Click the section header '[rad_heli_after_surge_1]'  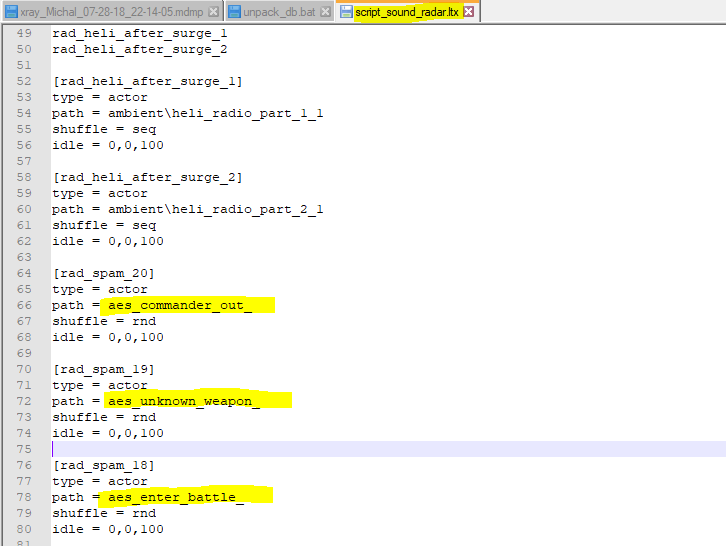(x=147, y=82)
